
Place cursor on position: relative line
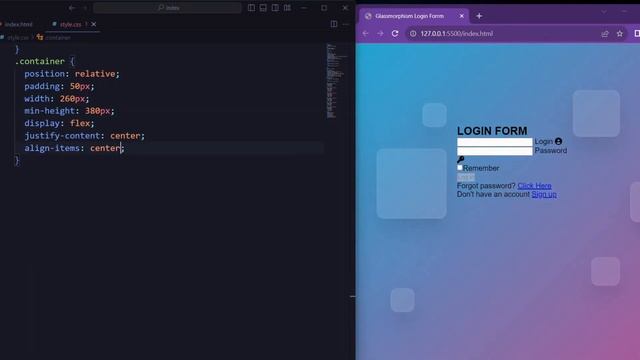point(72,74)
